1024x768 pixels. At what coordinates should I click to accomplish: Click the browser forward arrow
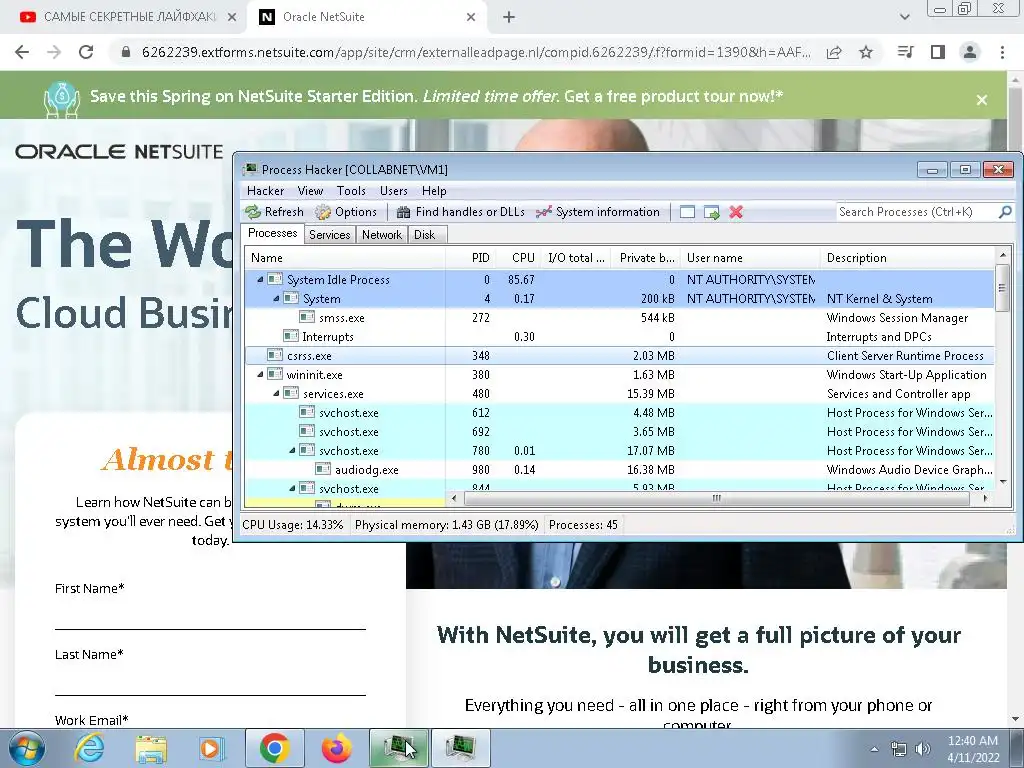coord(54,52)
